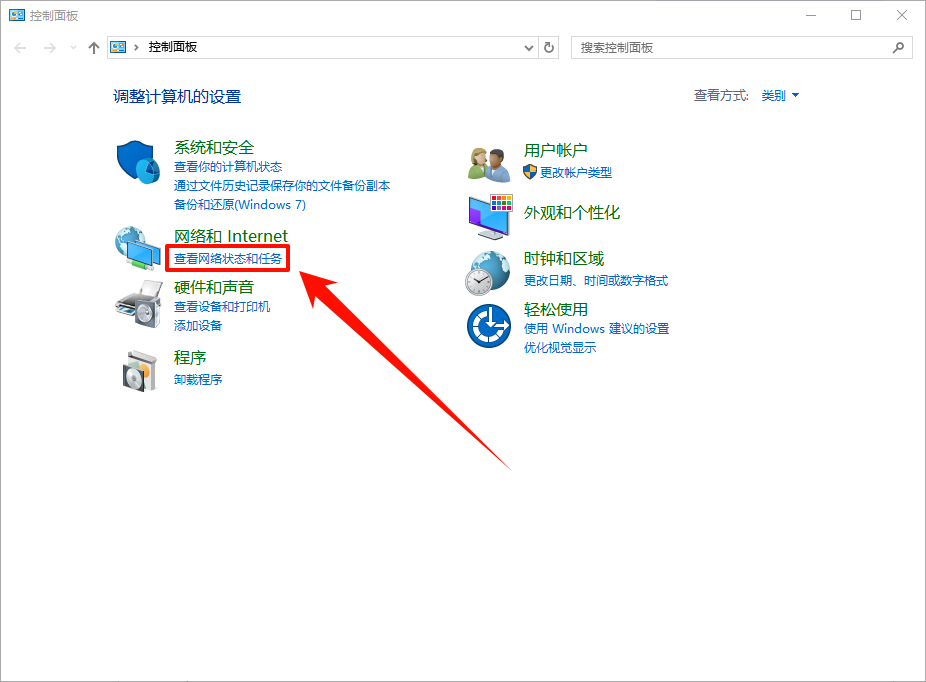Maximize the Control Panel window
Viewport: 926px width, 682px height.
point(856,15)
